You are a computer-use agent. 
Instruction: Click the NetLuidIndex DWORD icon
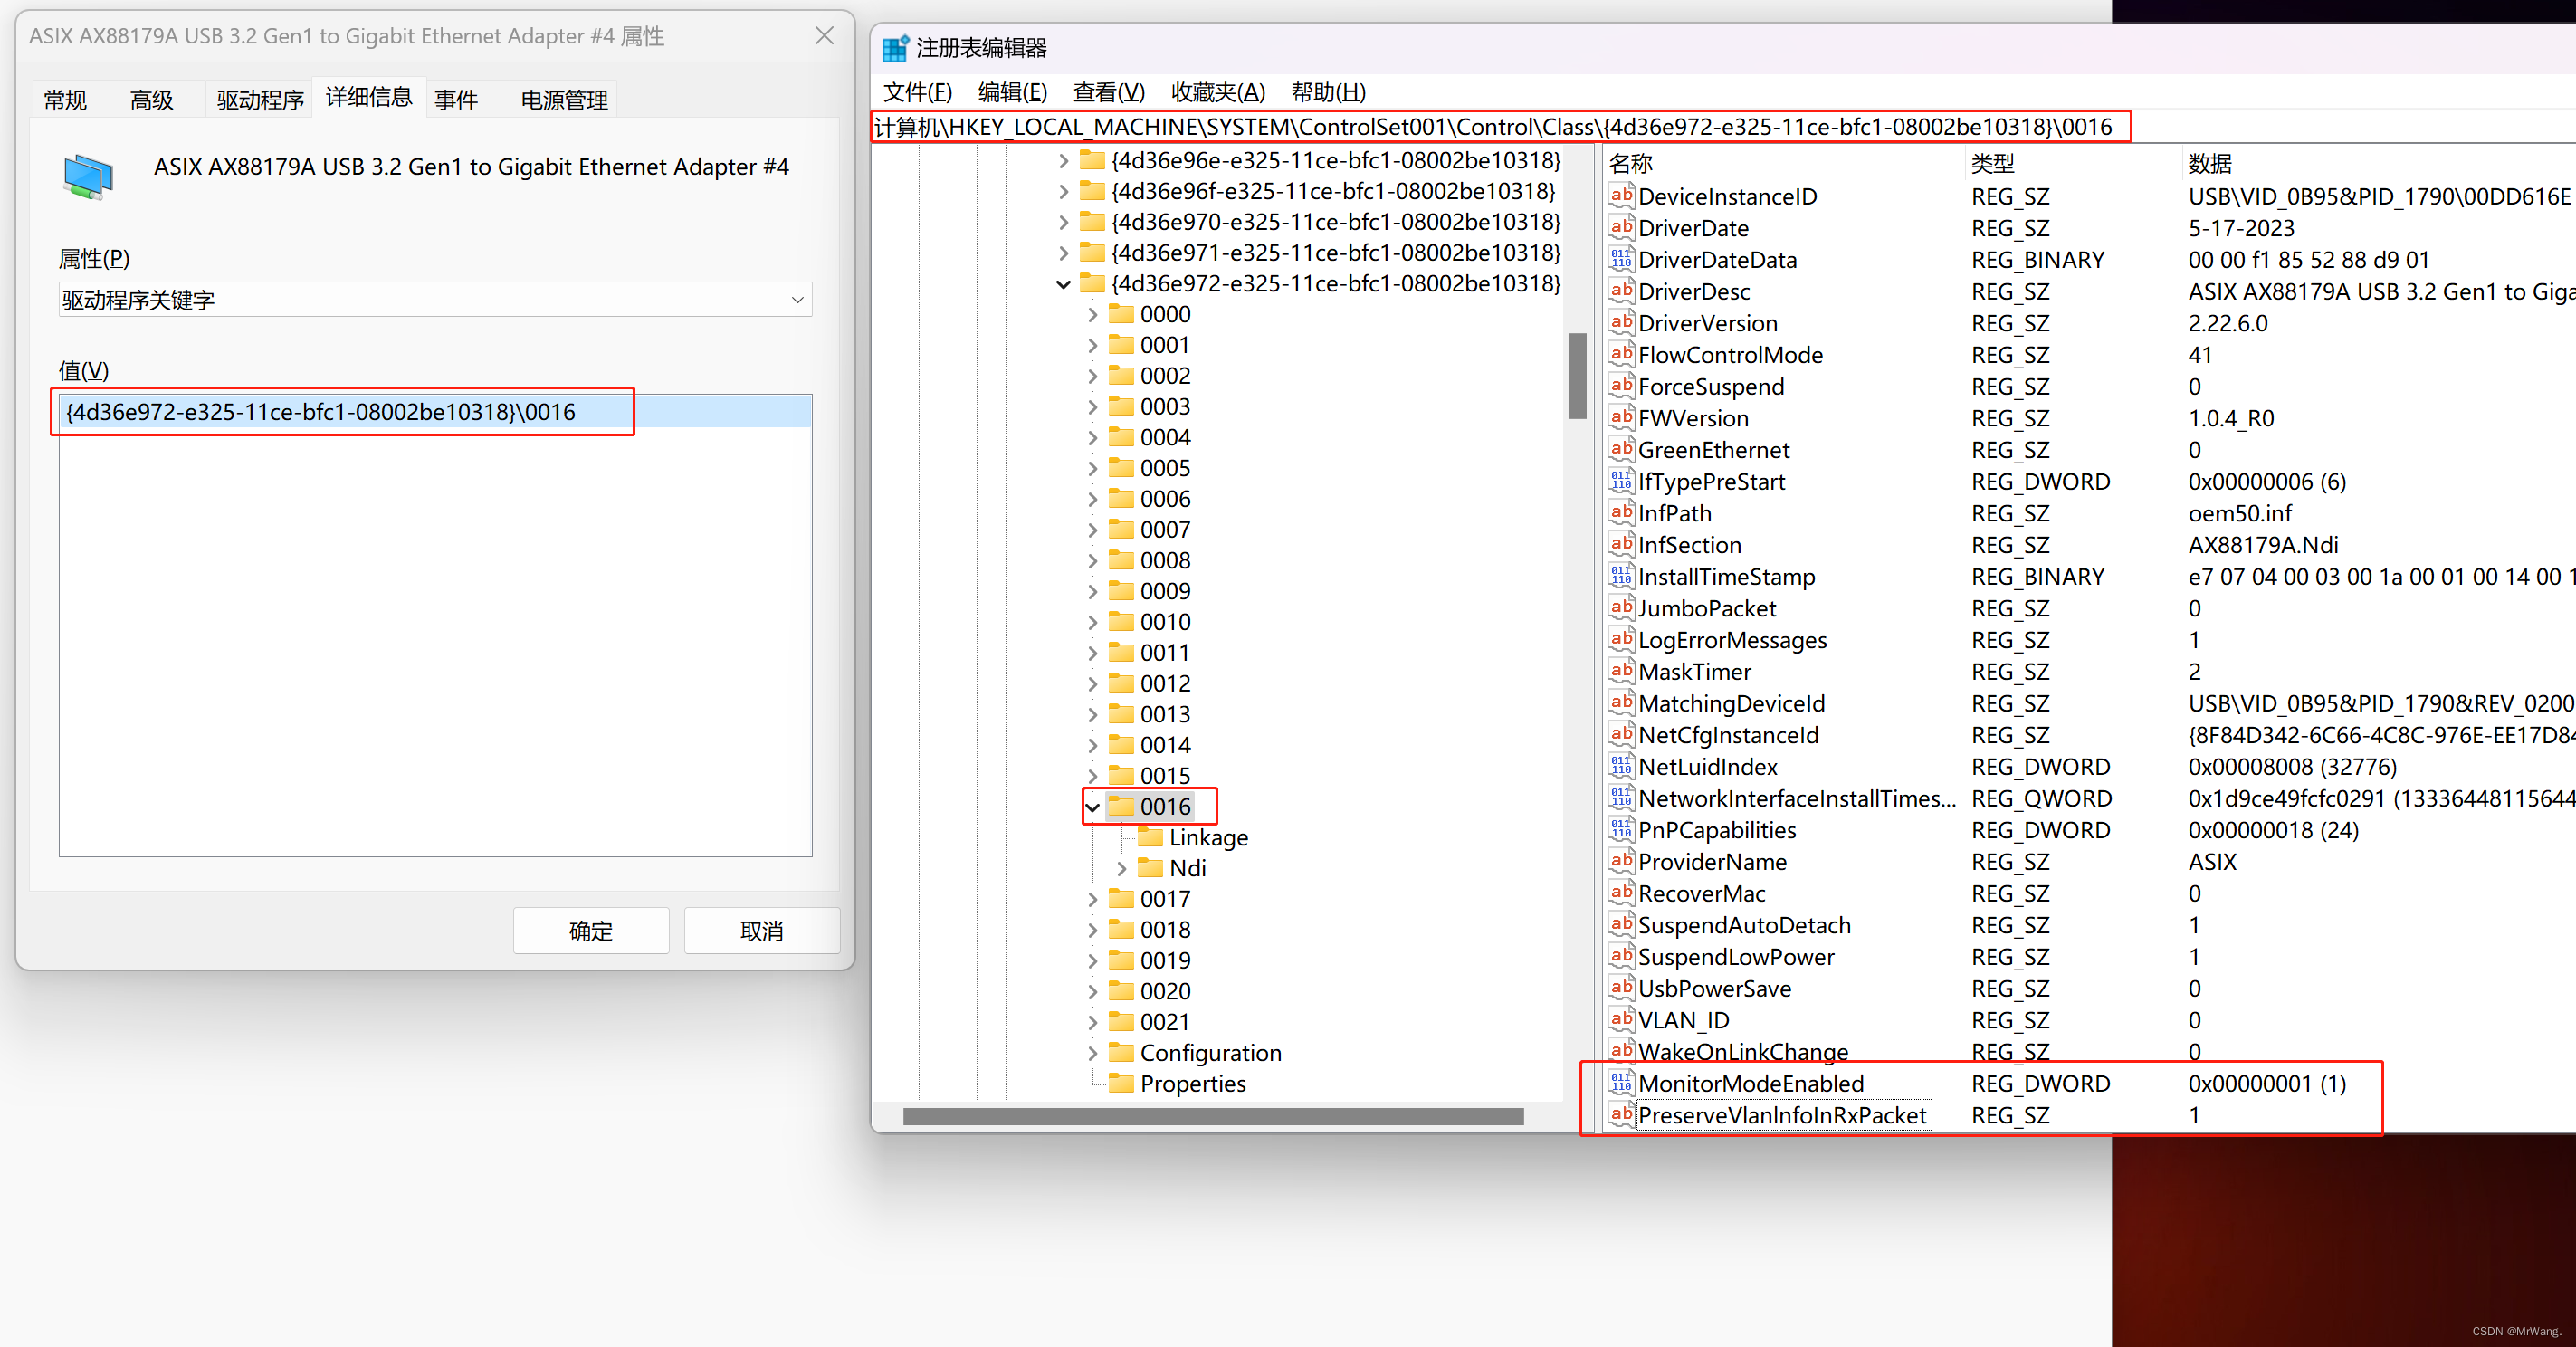tap(1621, 766)
